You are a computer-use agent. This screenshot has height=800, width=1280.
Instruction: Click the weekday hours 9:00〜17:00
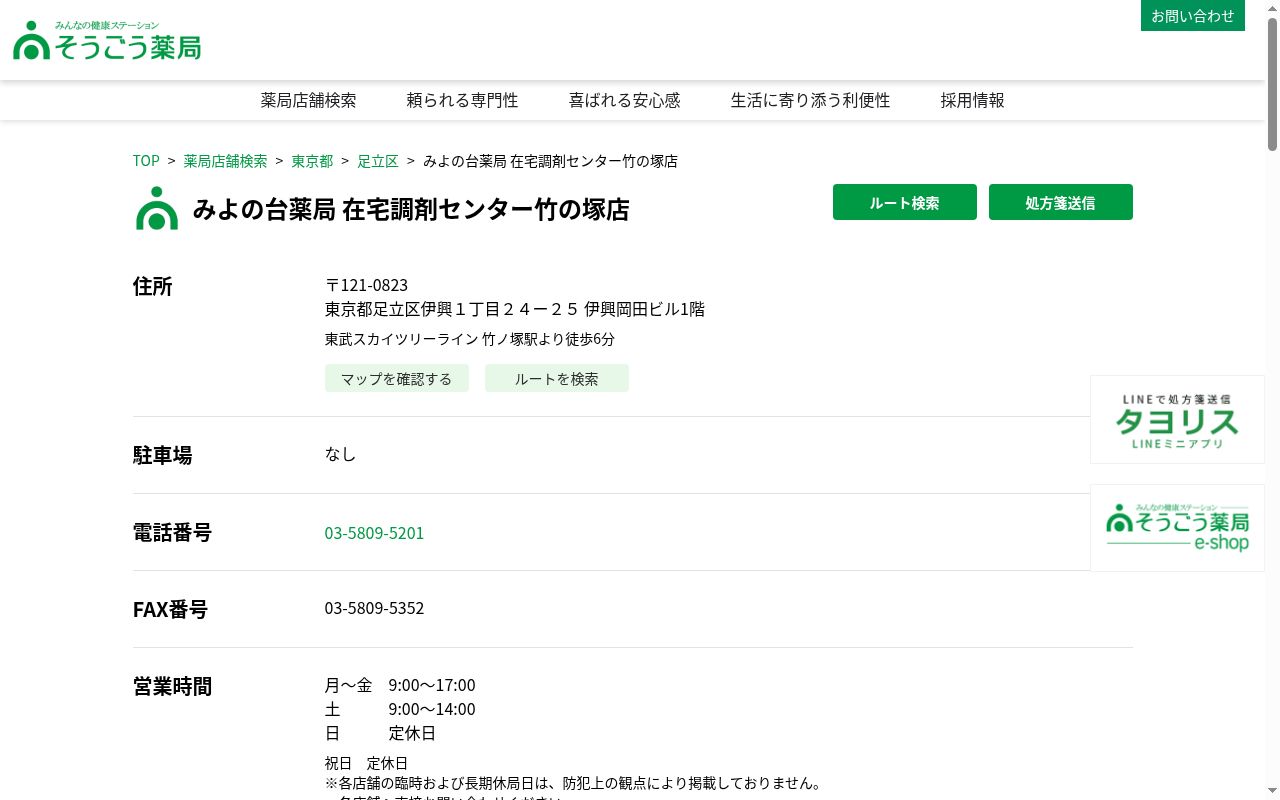click(x=432, y=685)
